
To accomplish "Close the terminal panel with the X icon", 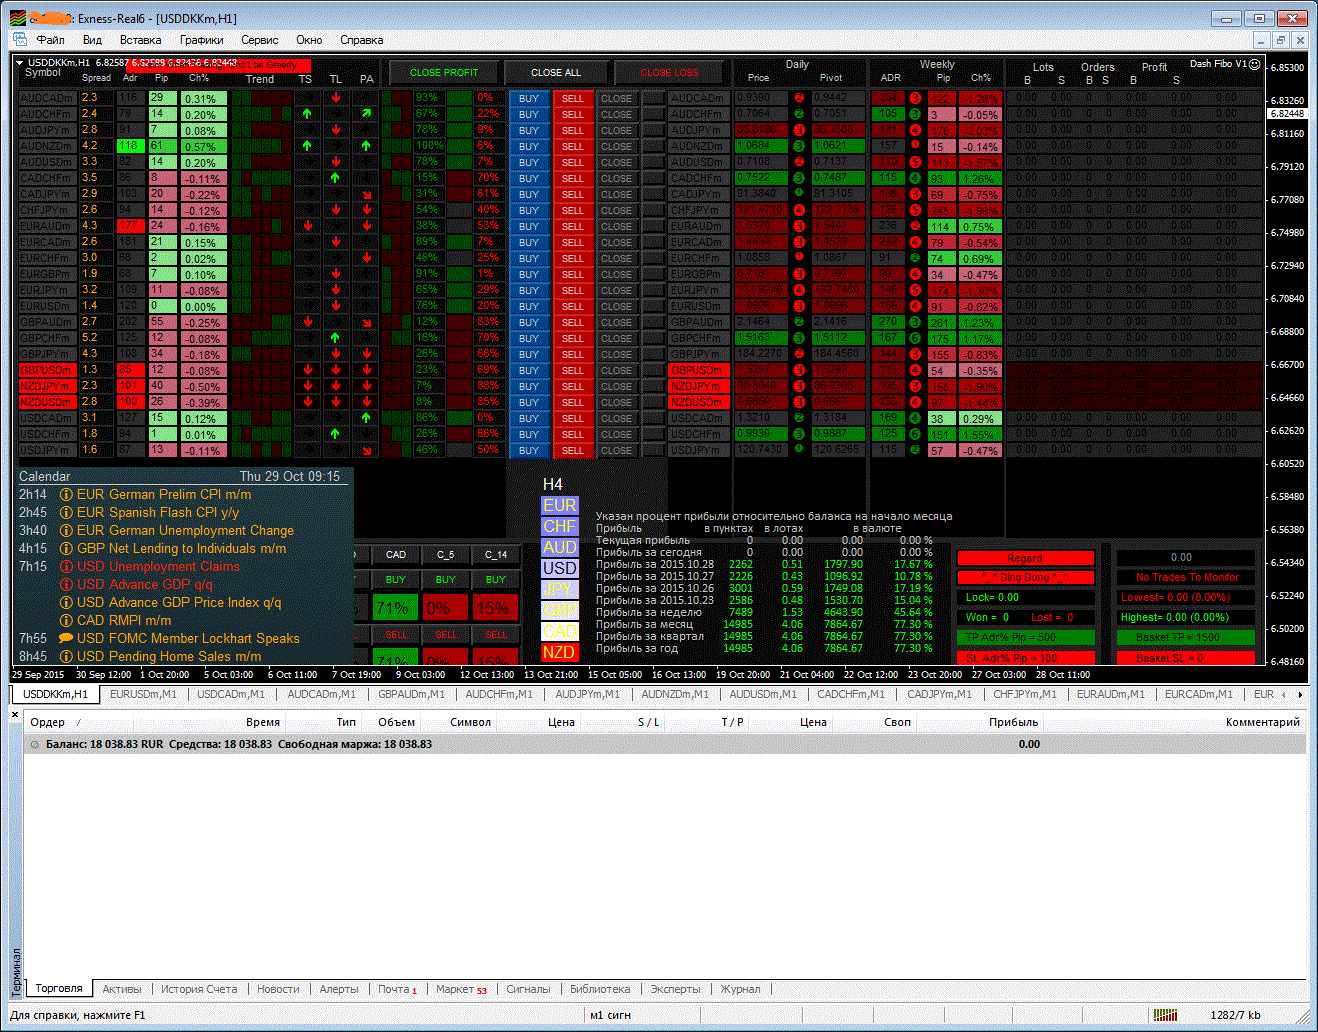I will click(x=15, y=715).
